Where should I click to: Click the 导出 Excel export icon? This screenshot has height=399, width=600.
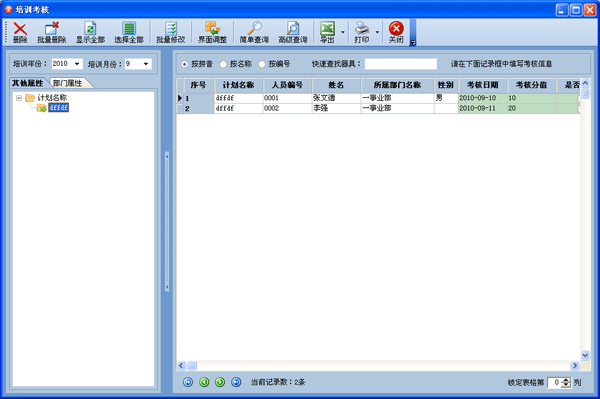click(x=327, y=33)
